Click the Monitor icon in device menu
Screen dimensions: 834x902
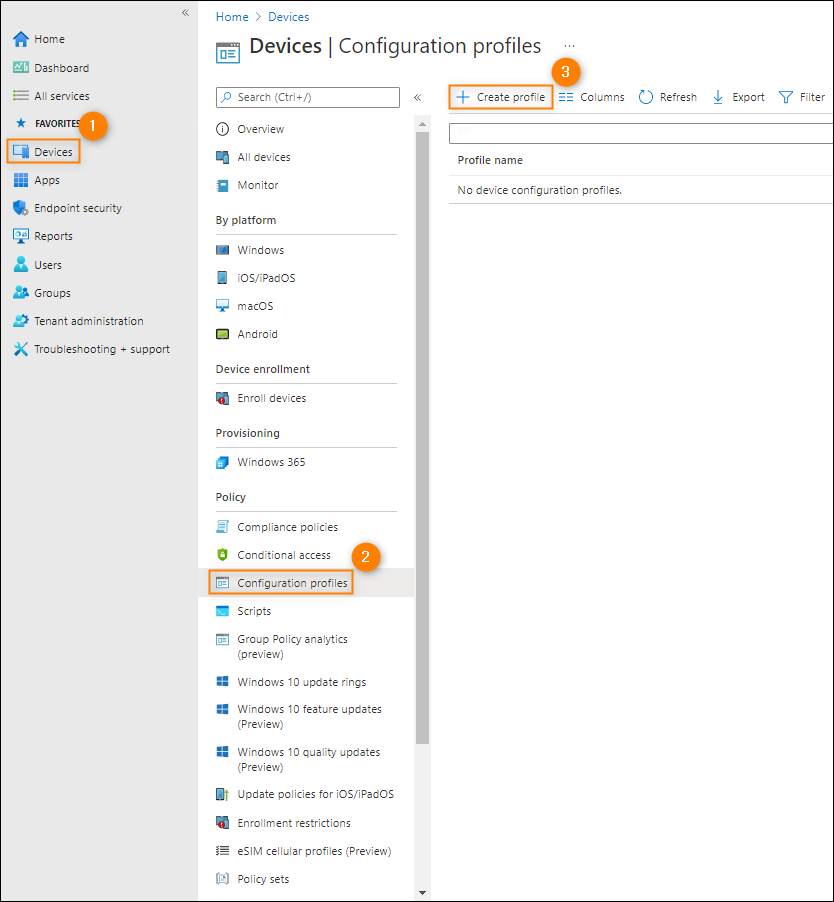pos(222,185)
